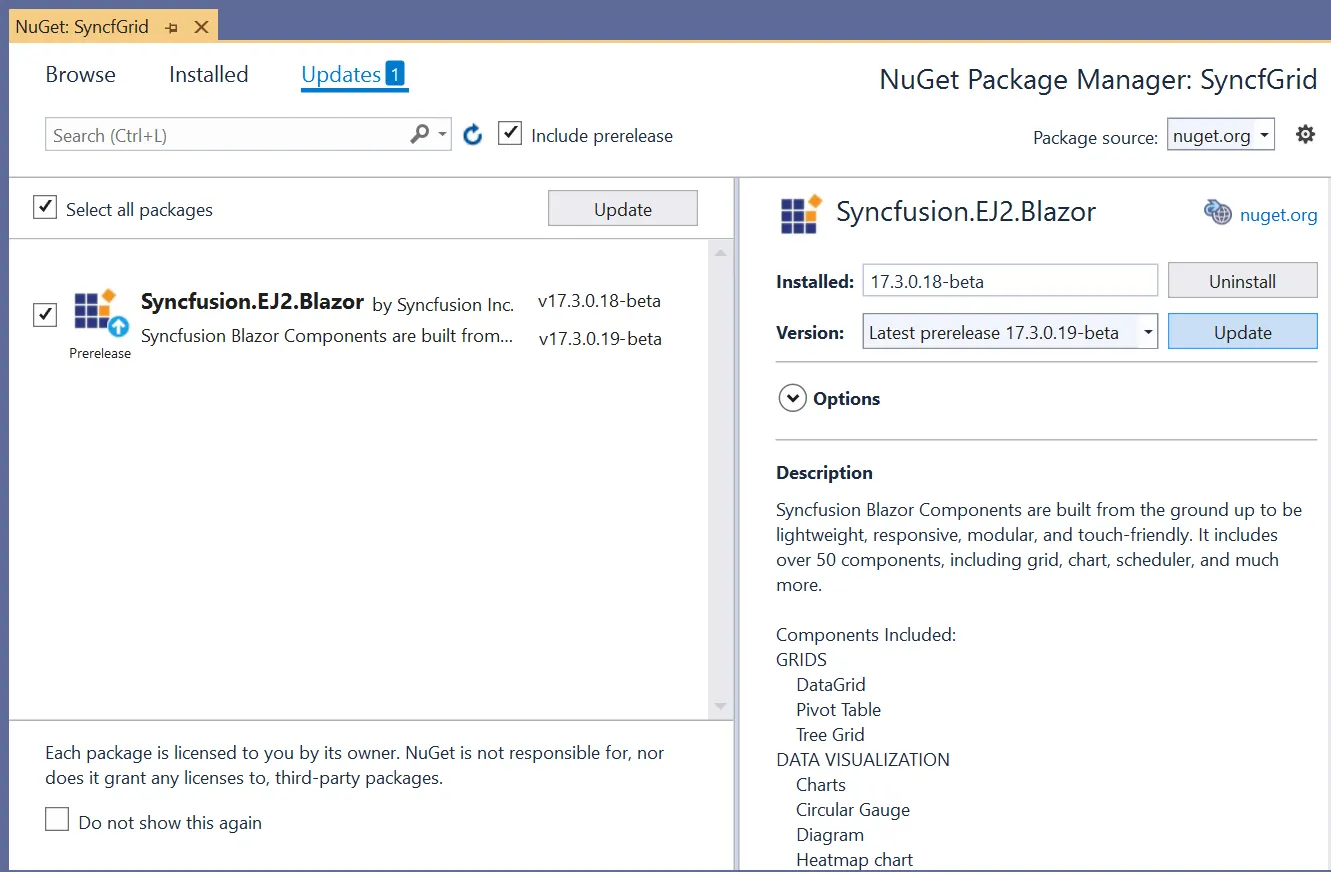
Task: Select the Syncfusion.EJ2.Blazor package name
Action: point(252,301)
